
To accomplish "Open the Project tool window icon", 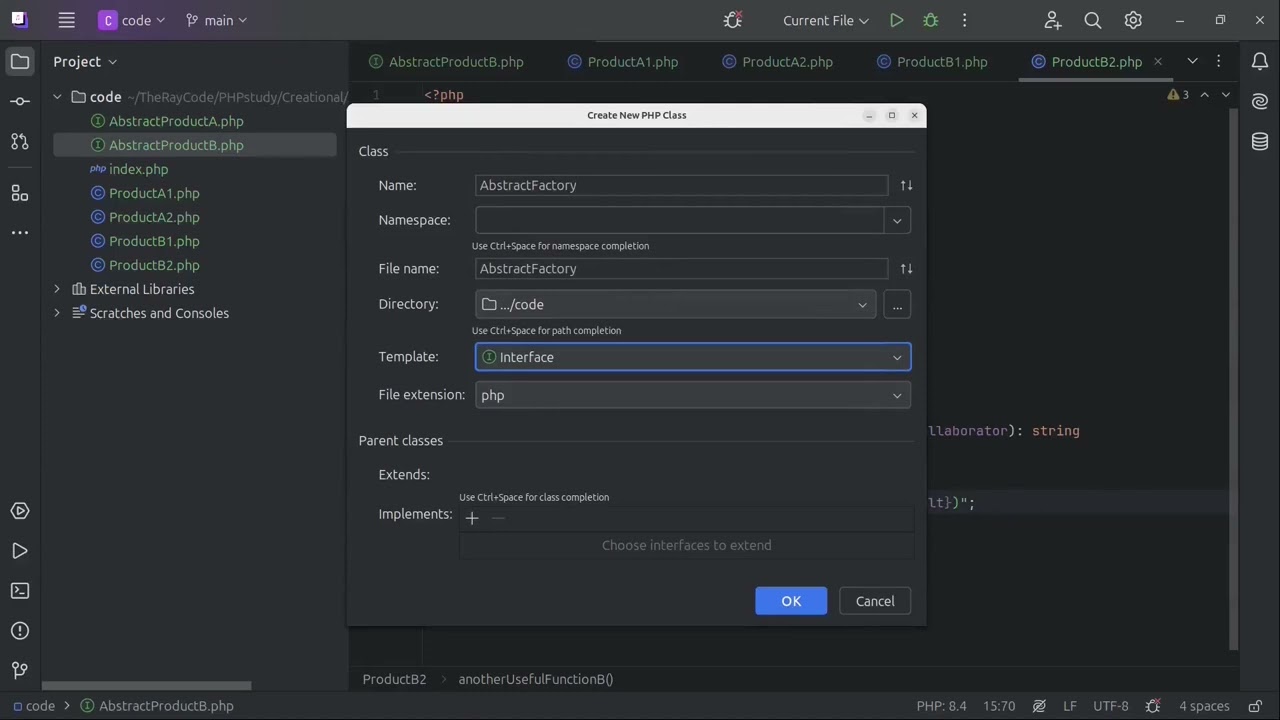I will 20,61.
